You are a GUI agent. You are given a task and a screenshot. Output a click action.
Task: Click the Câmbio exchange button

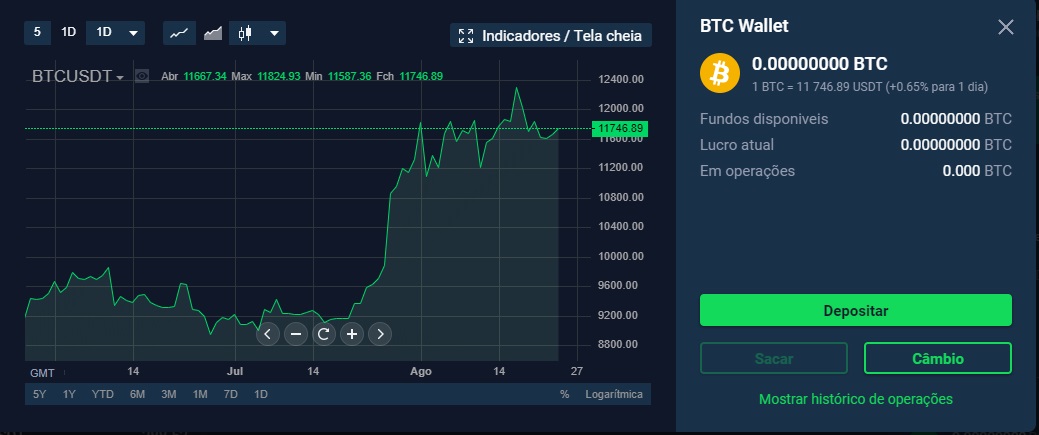937,357
